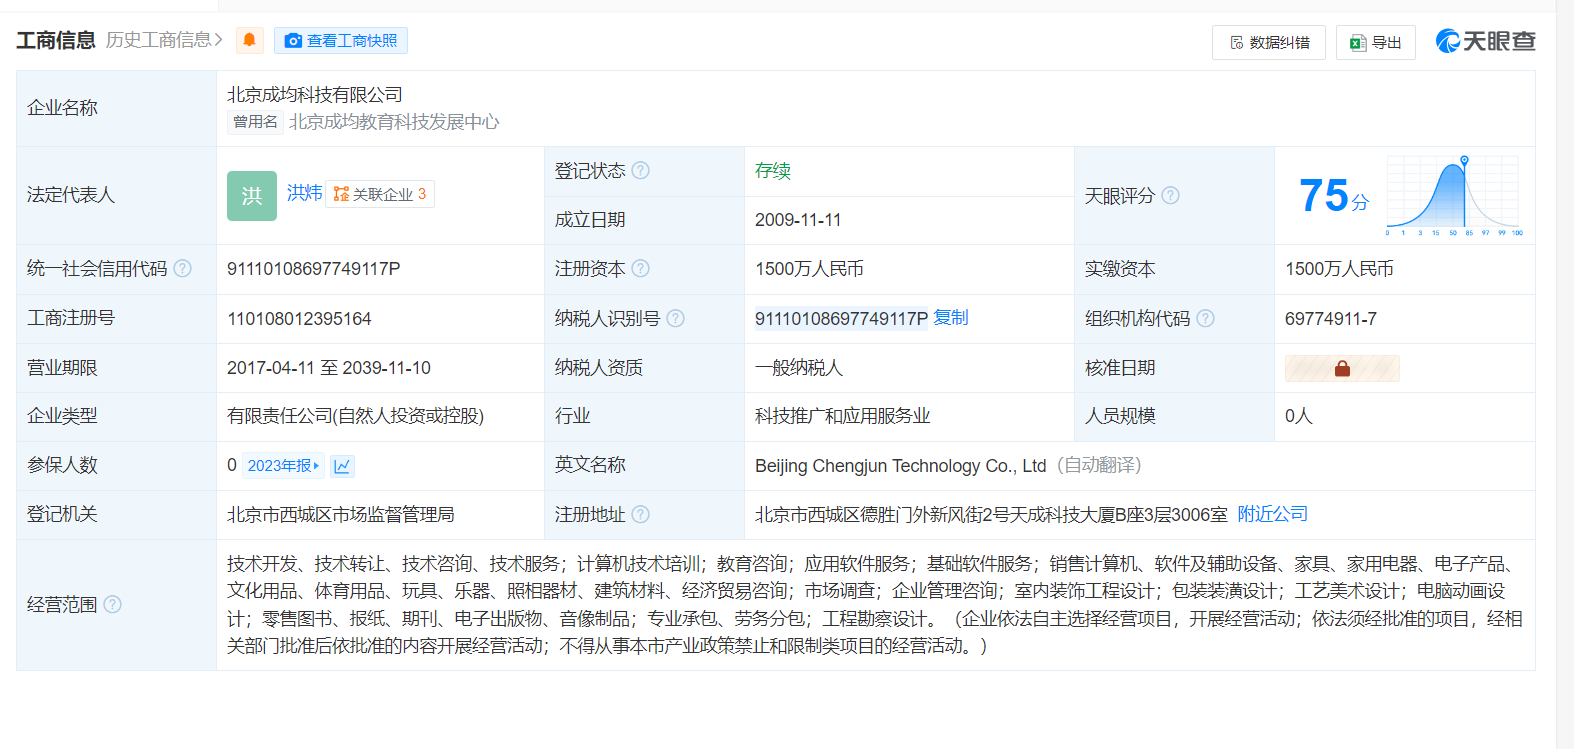The width and height of the screenshot is (1574, 749).
Task: Expand the 2023年报 dropdown
Action: point(284,466)
